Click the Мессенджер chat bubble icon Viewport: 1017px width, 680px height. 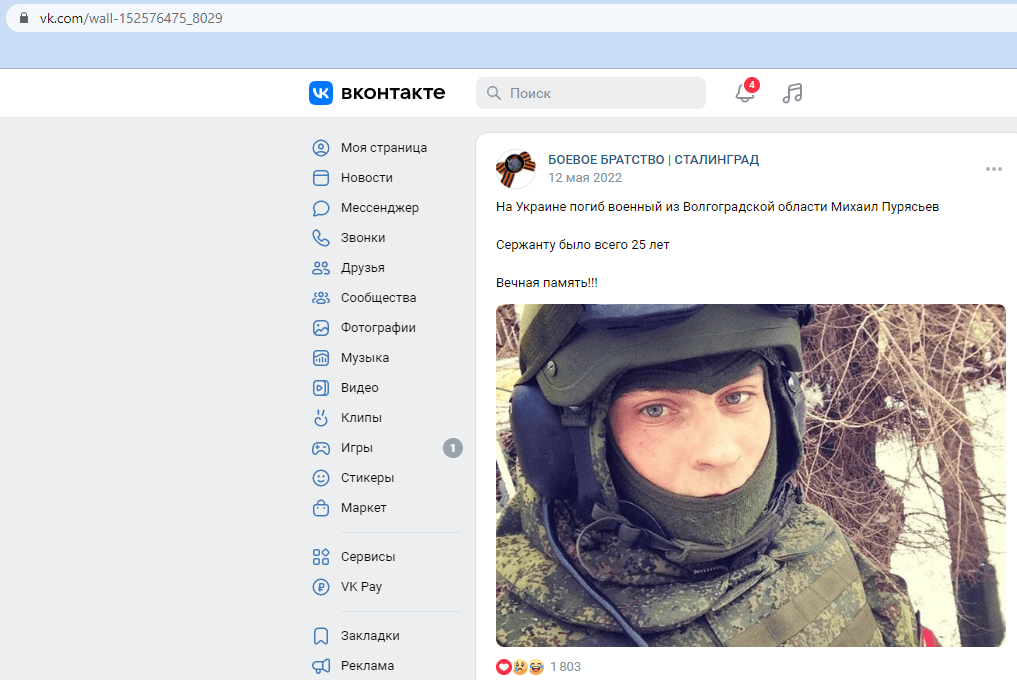(x=321, y=208)
